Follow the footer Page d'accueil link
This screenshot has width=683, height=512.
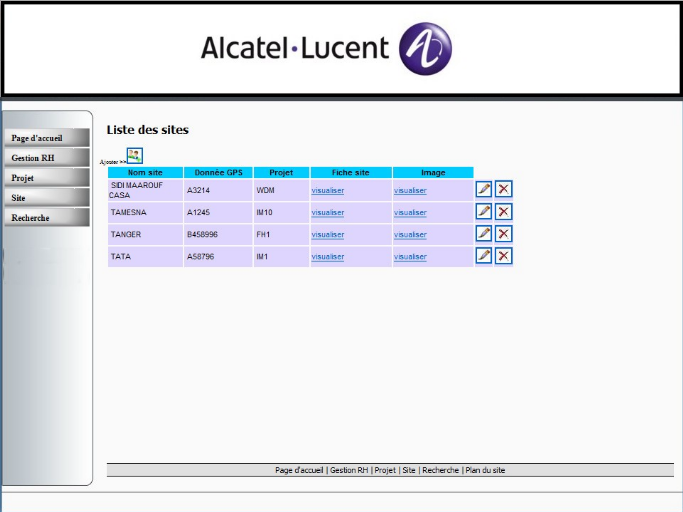[299, 470]
